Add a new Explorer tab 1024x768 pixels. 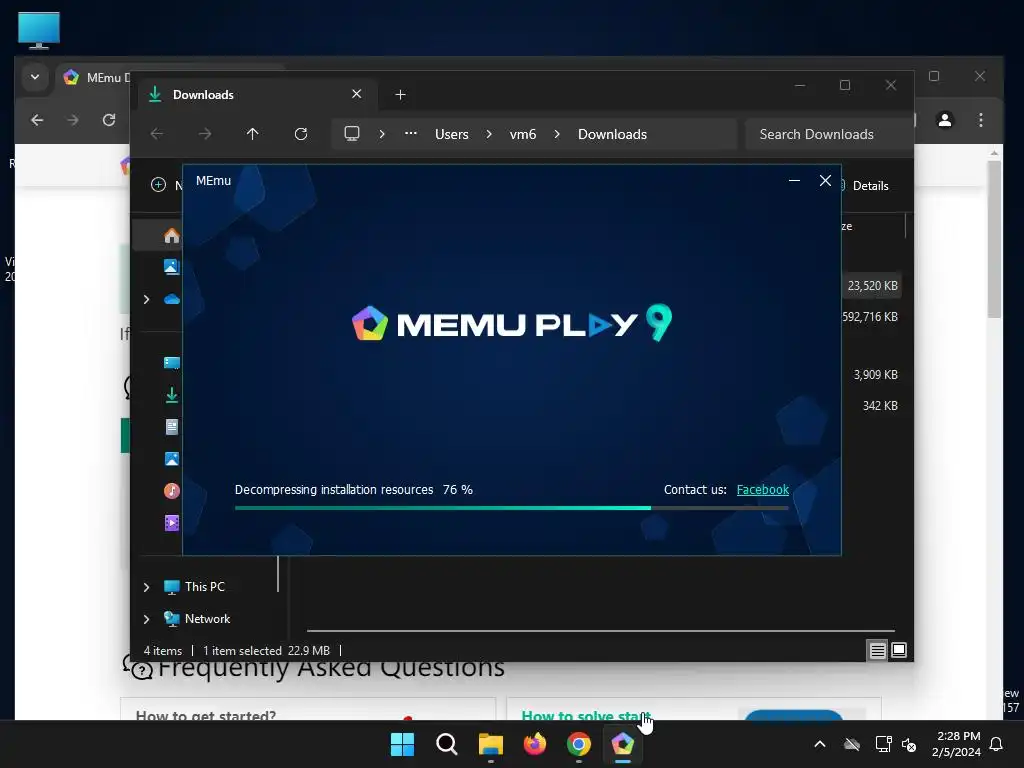tap(400, 95)
